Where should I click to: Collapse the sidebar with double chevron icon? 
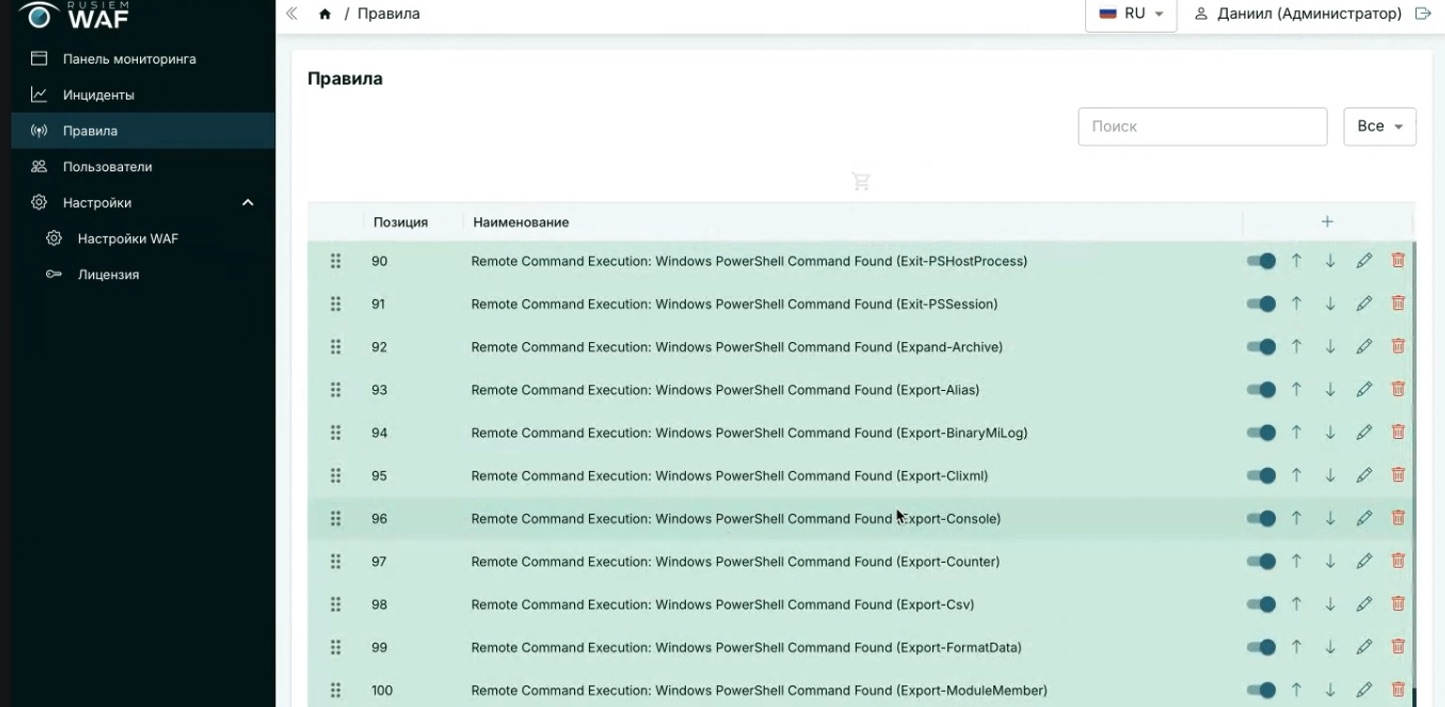[292, 14]
